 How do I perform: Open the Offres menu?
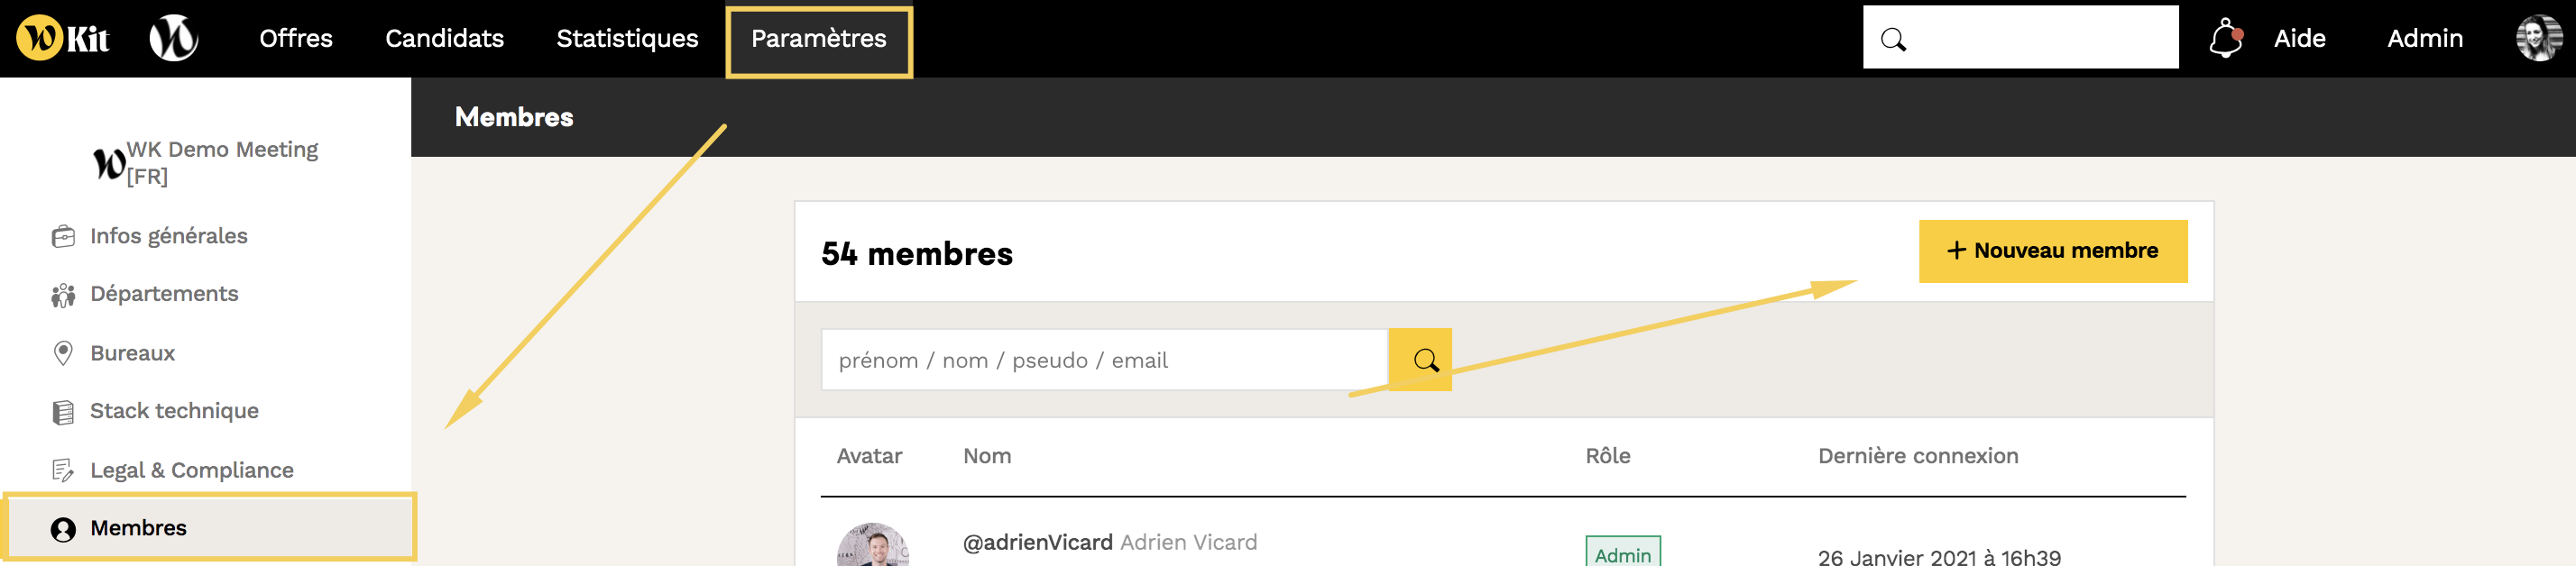pyautogui.click(x=296, y=38)
